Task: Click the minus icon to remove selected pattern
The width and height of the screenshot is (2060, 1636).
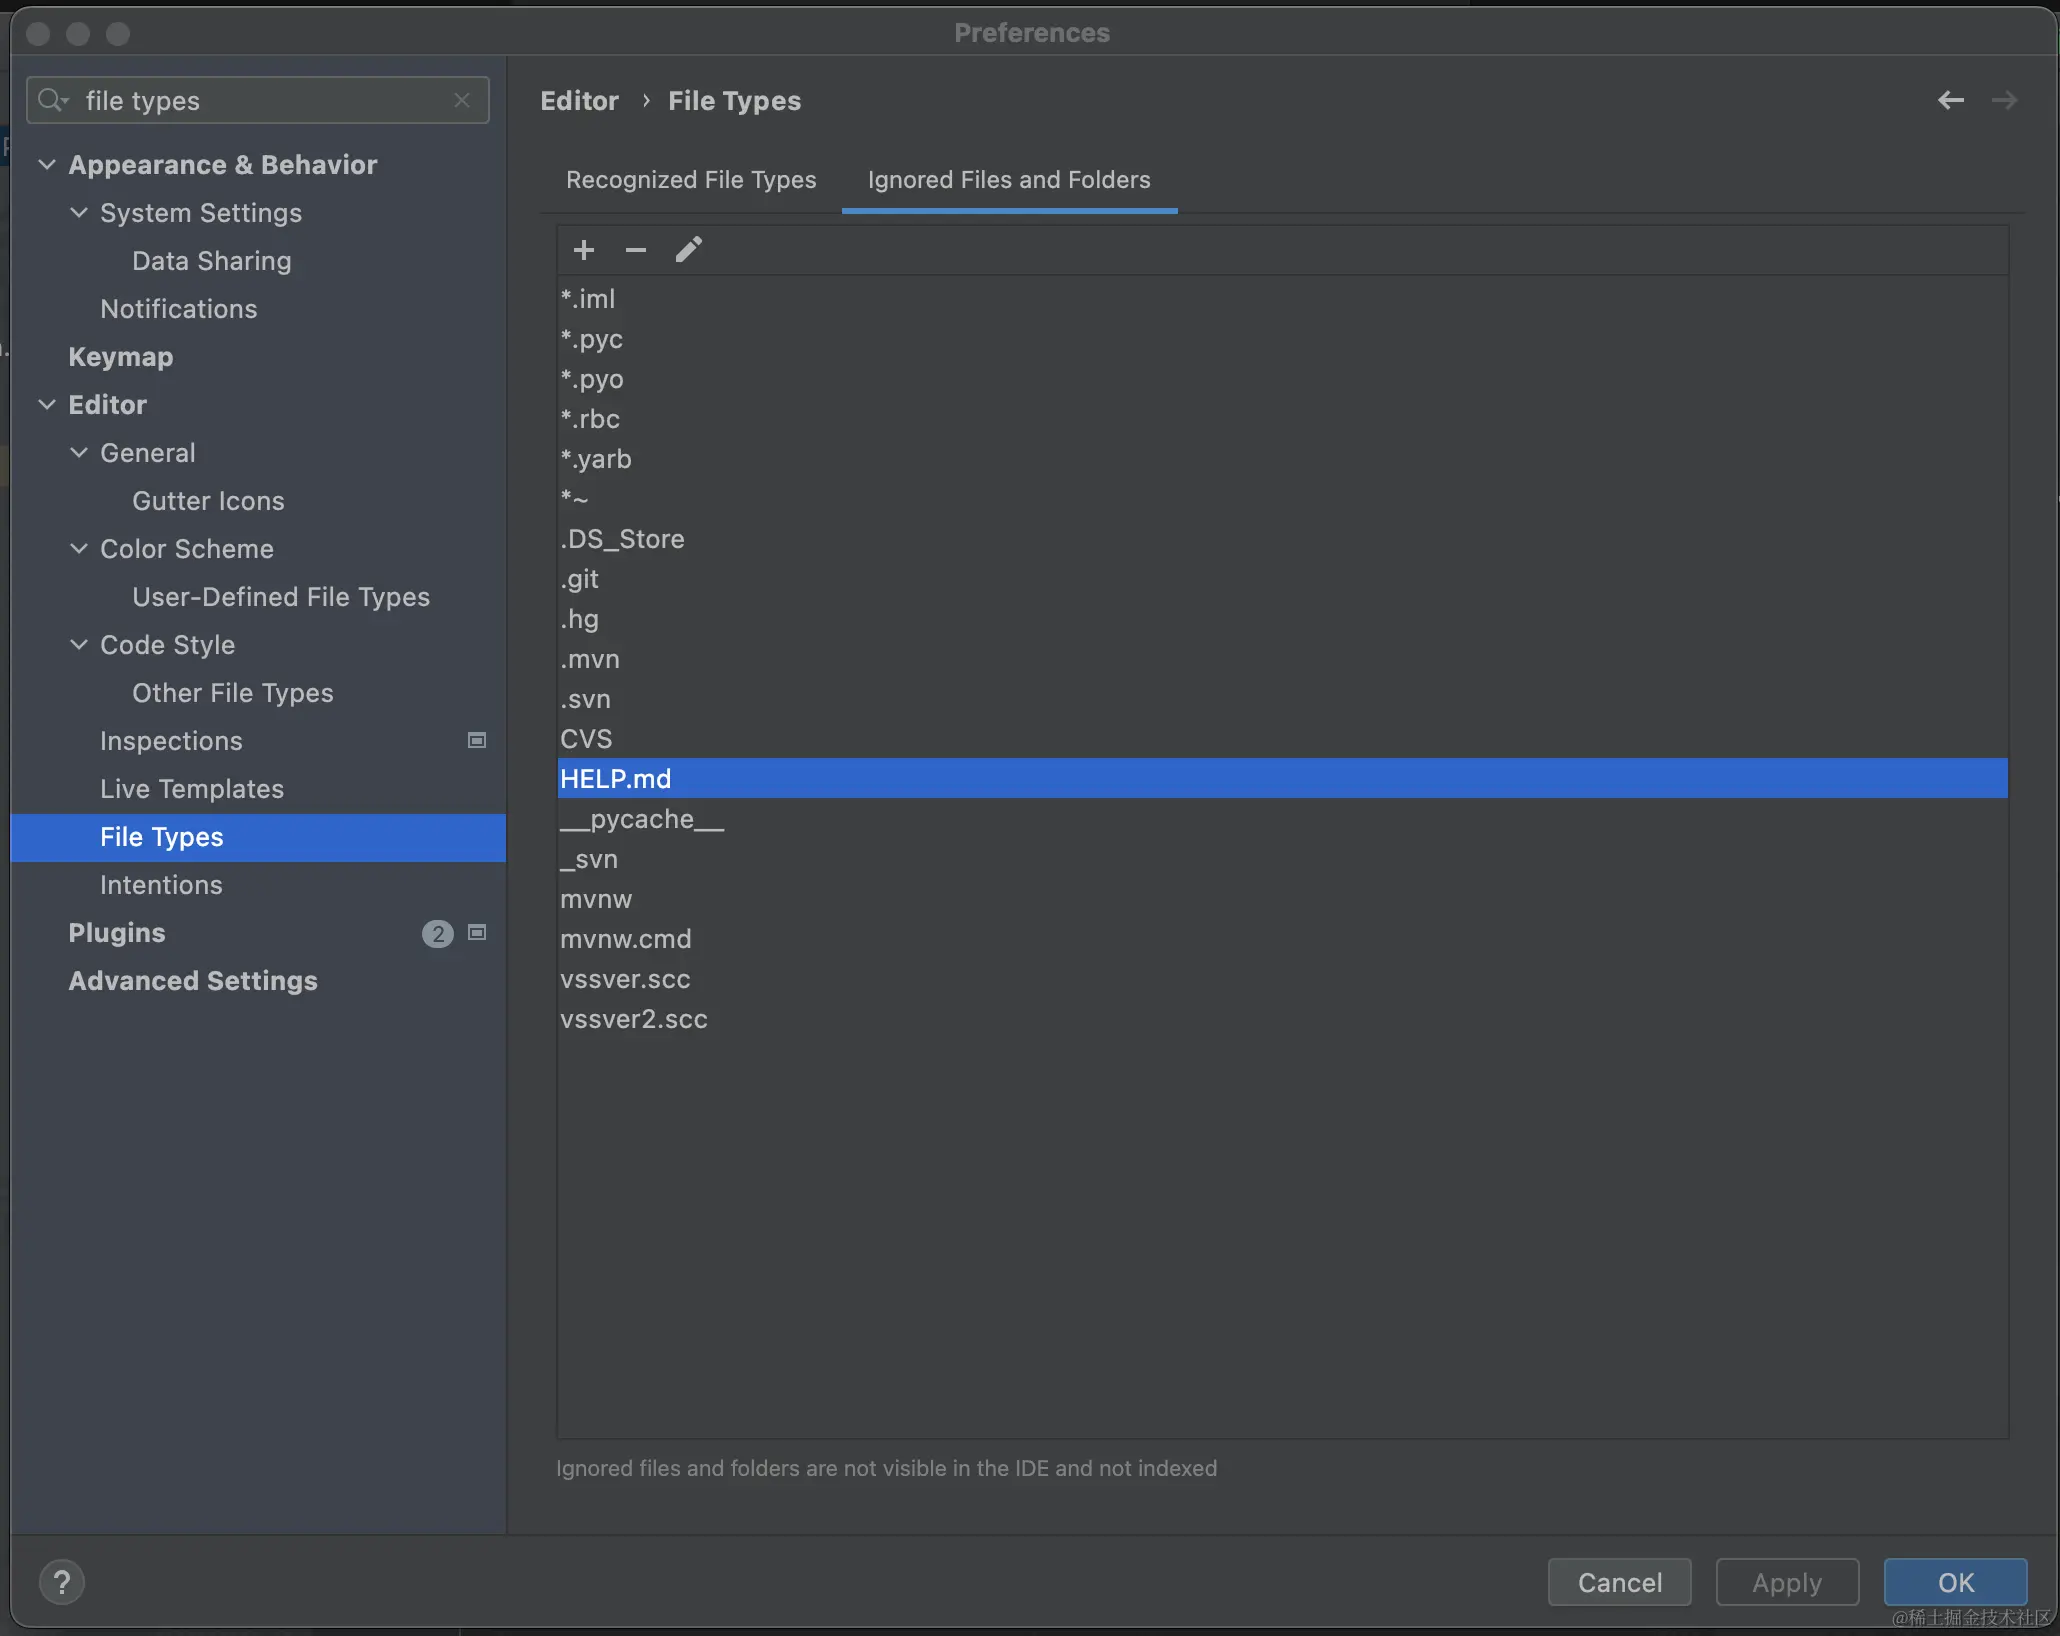Action: point(636,250)
